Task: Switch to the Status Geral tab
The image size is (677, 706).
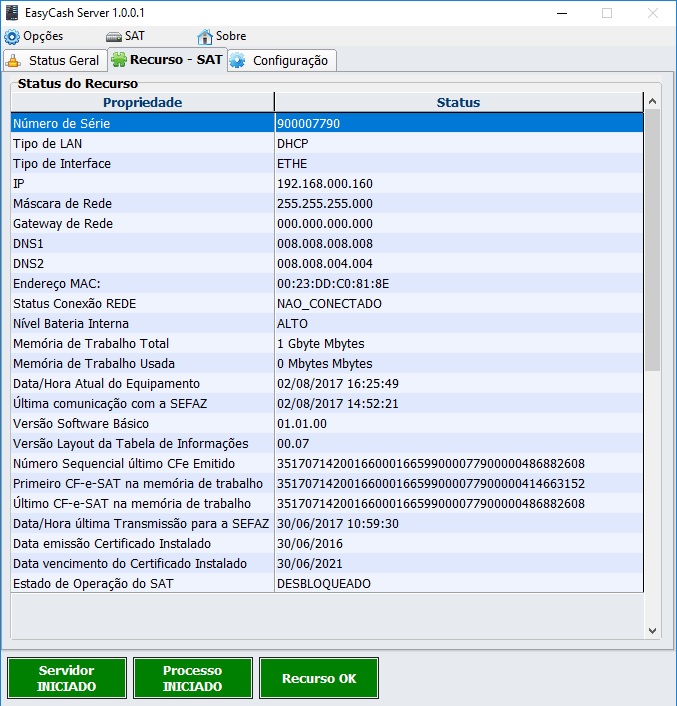Action: [x=63, y=60]
